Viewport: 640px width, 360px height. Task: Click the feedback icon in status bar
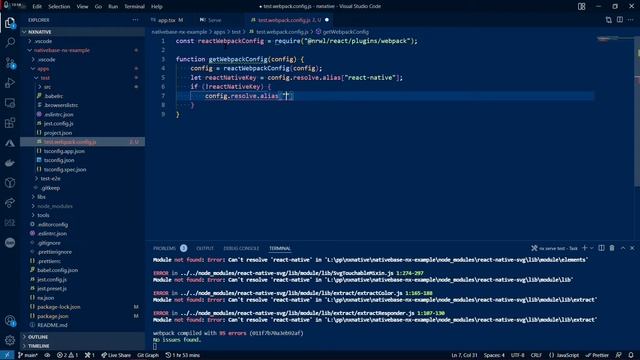coord(619,355)
